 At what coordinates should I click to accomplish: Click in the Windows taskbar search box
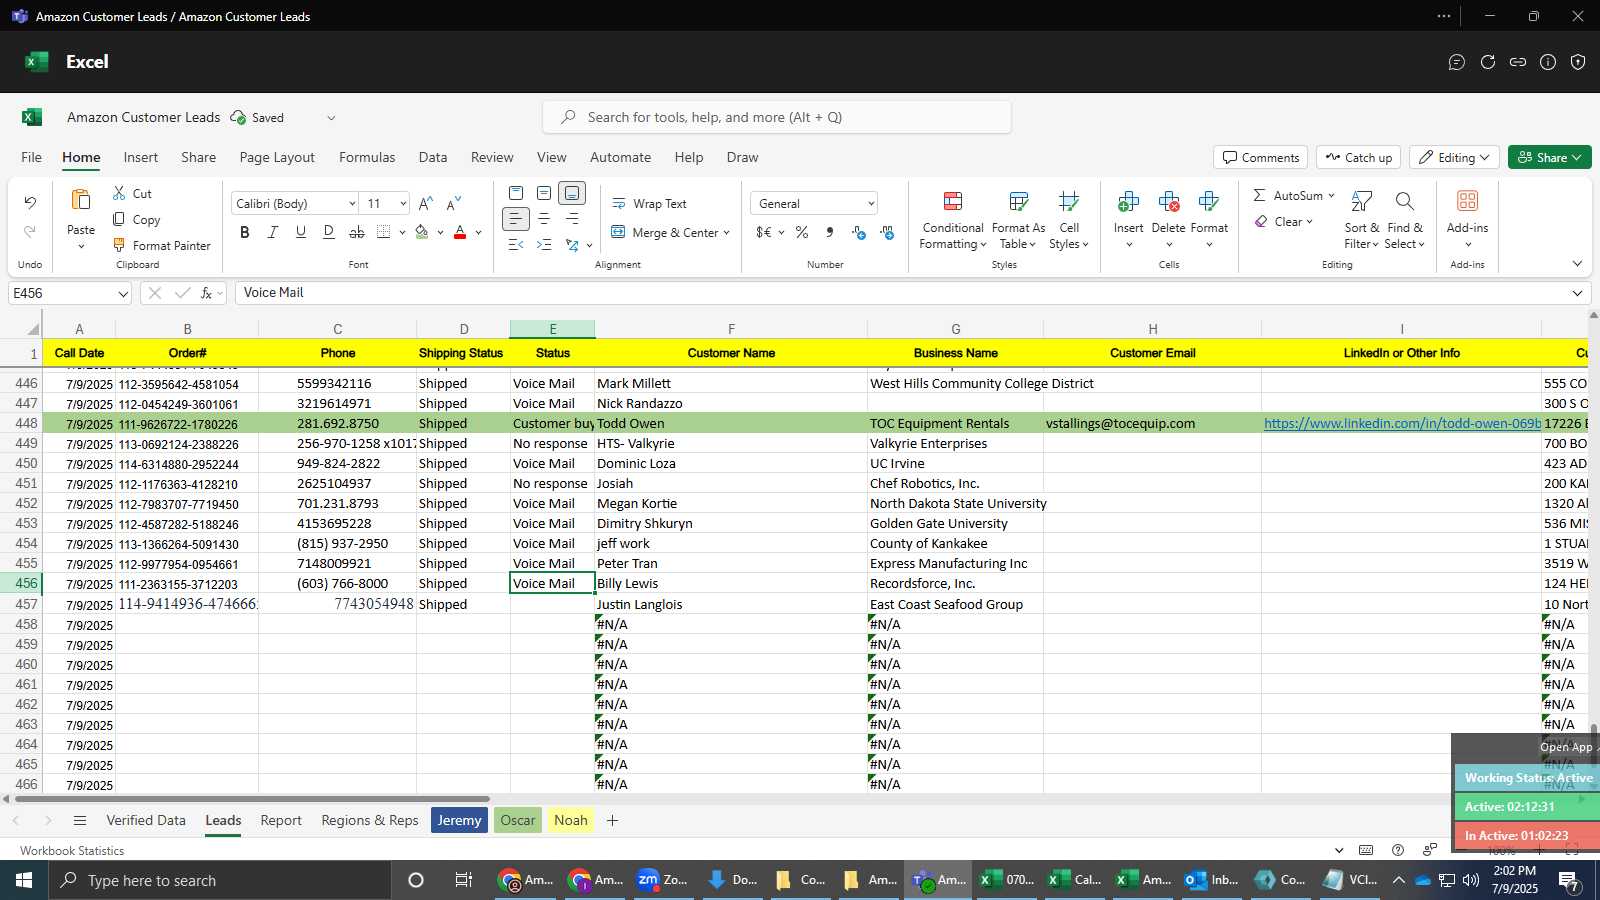point(220,880)
